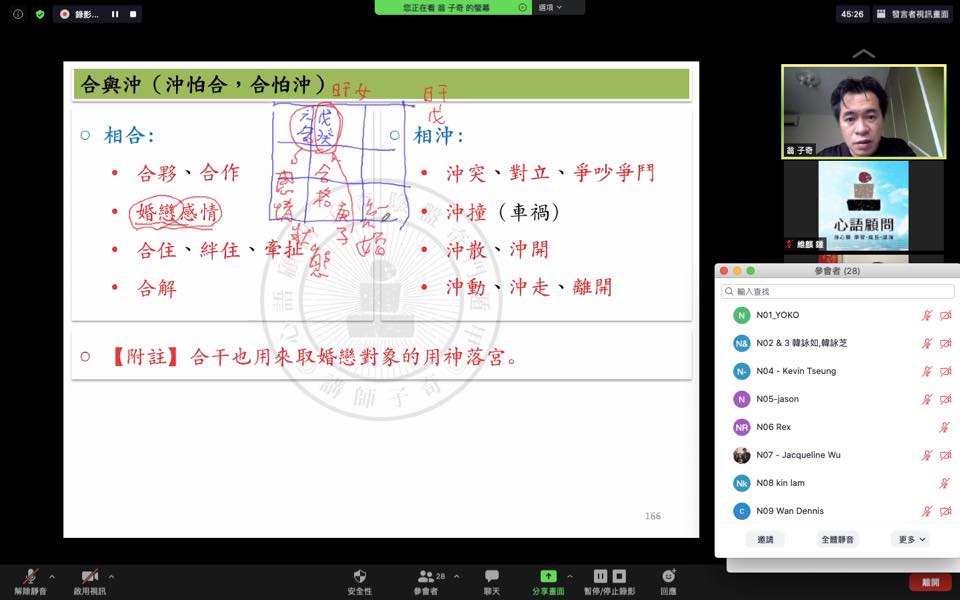The image size is (960, 600).
Task: Stop recording with the toolbar stop icon
Action: (619, 576)
